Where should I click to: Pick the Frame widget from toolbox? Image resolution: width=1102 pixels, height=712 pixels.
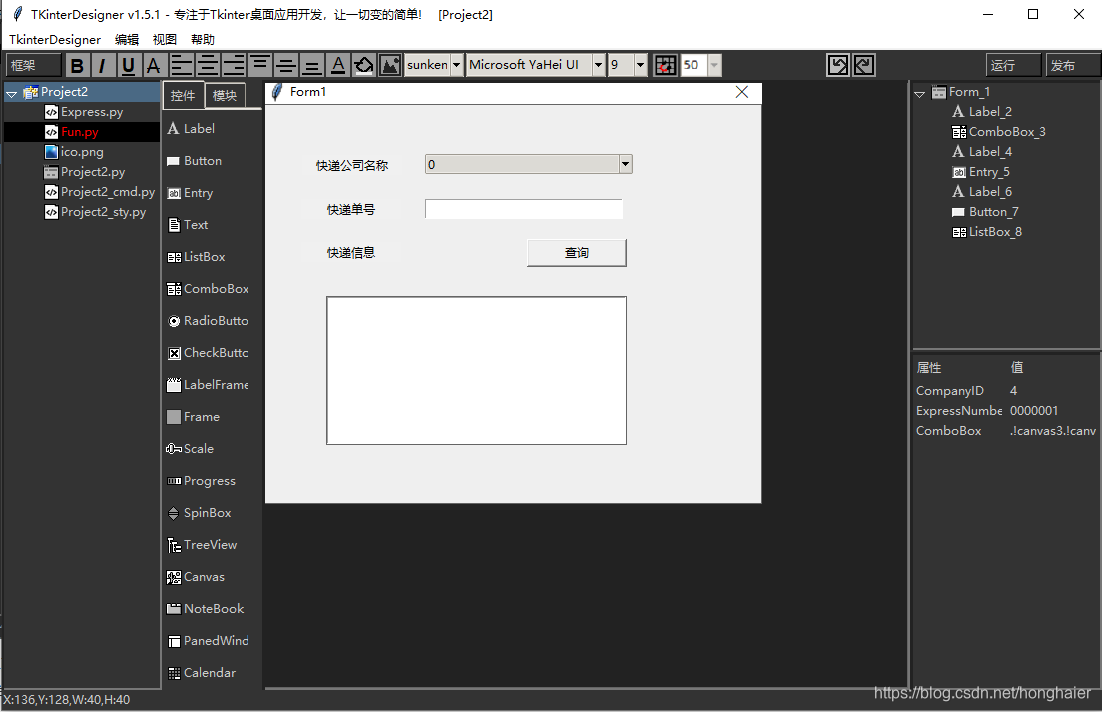(x=193, y=417)
